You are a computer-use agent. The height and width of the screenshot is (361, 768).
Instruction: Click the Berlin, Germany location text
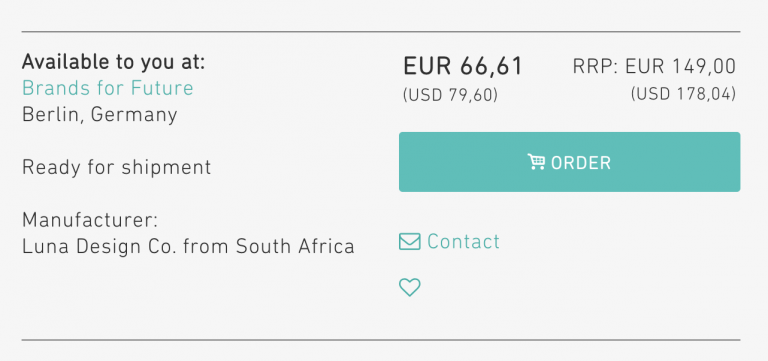[99, 115]
